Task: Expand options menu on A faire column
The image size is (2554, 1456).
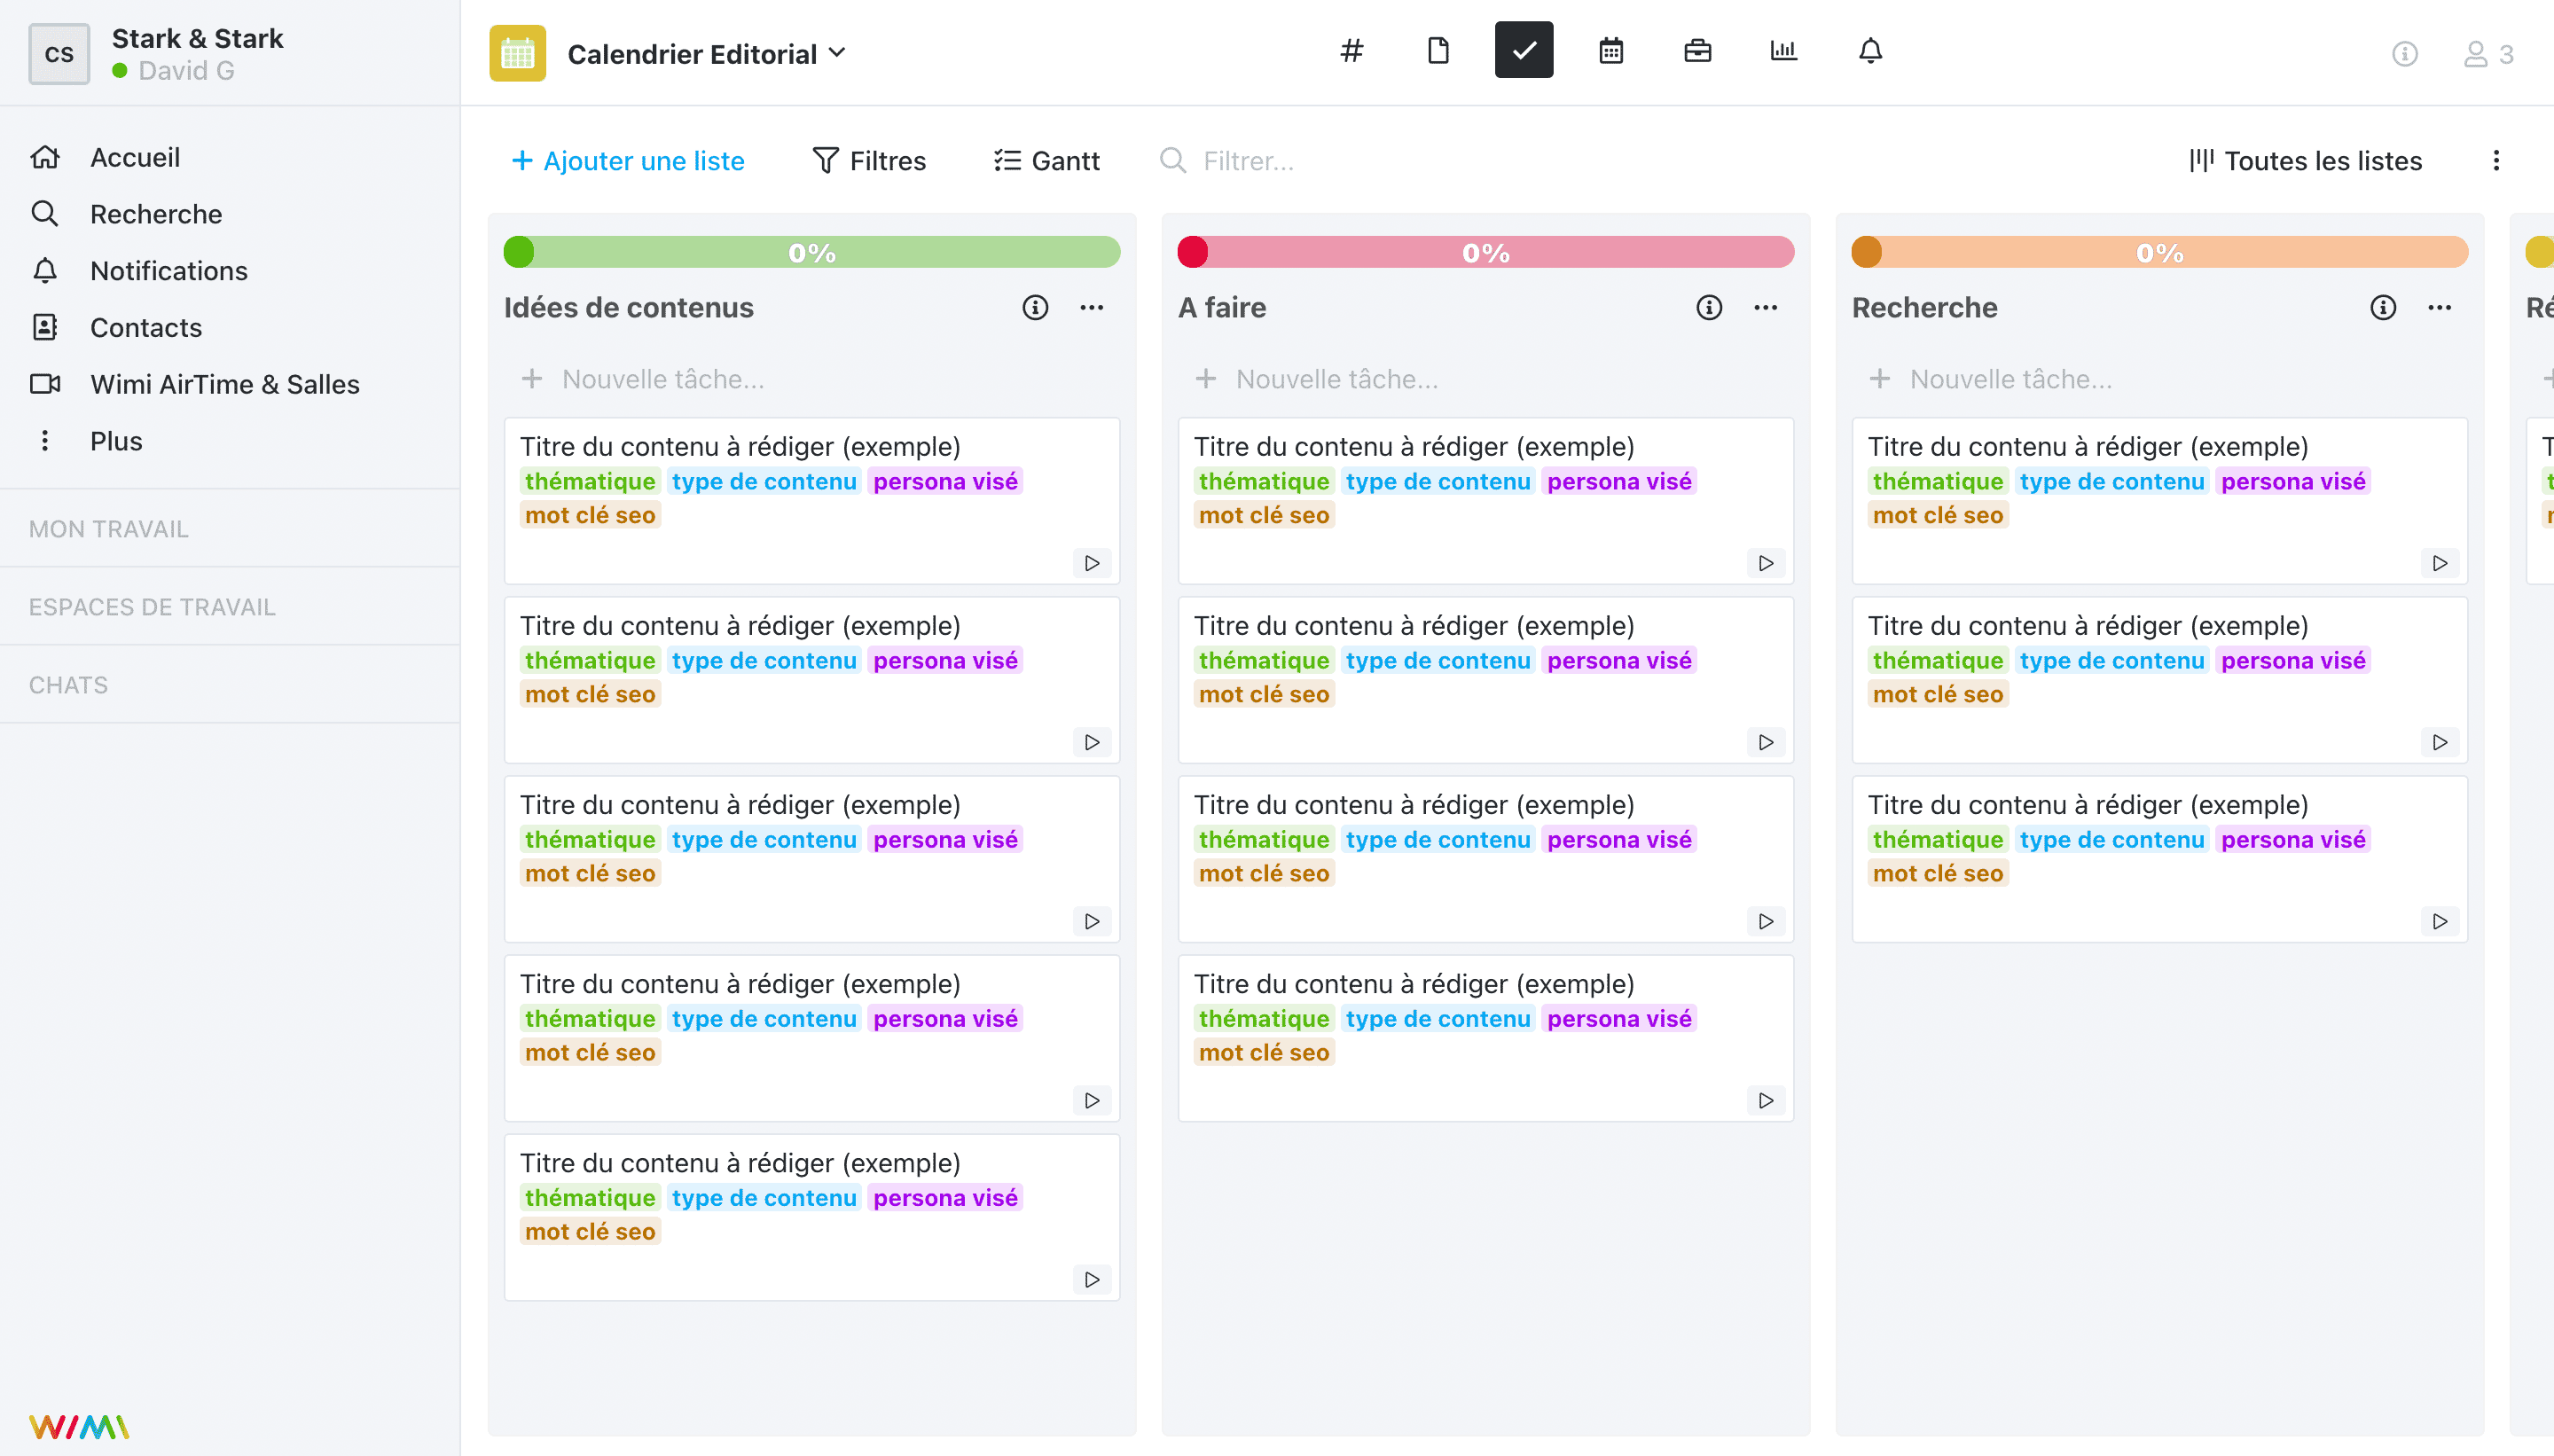Action: click(1767, 309)
